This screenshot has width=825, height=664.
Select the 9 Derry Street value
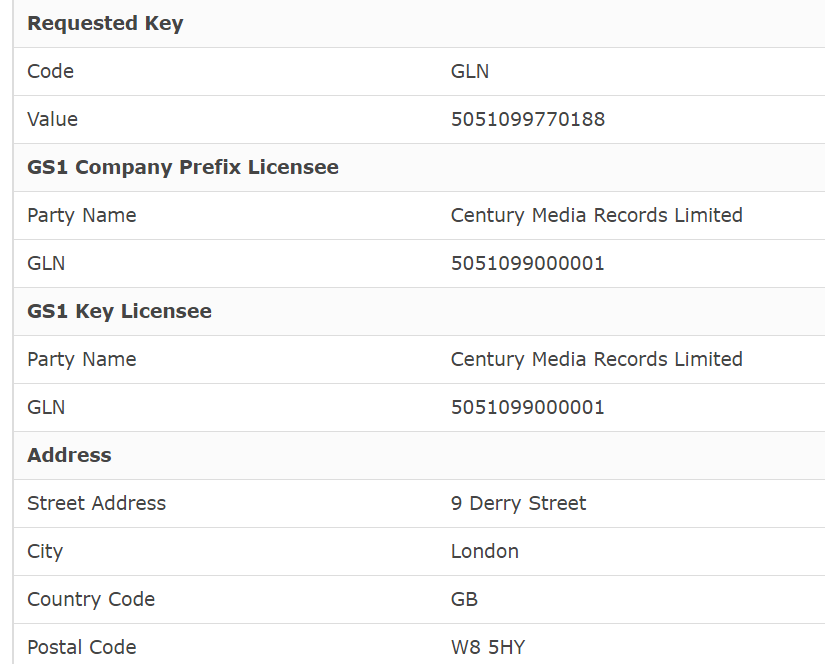point(518,504)
